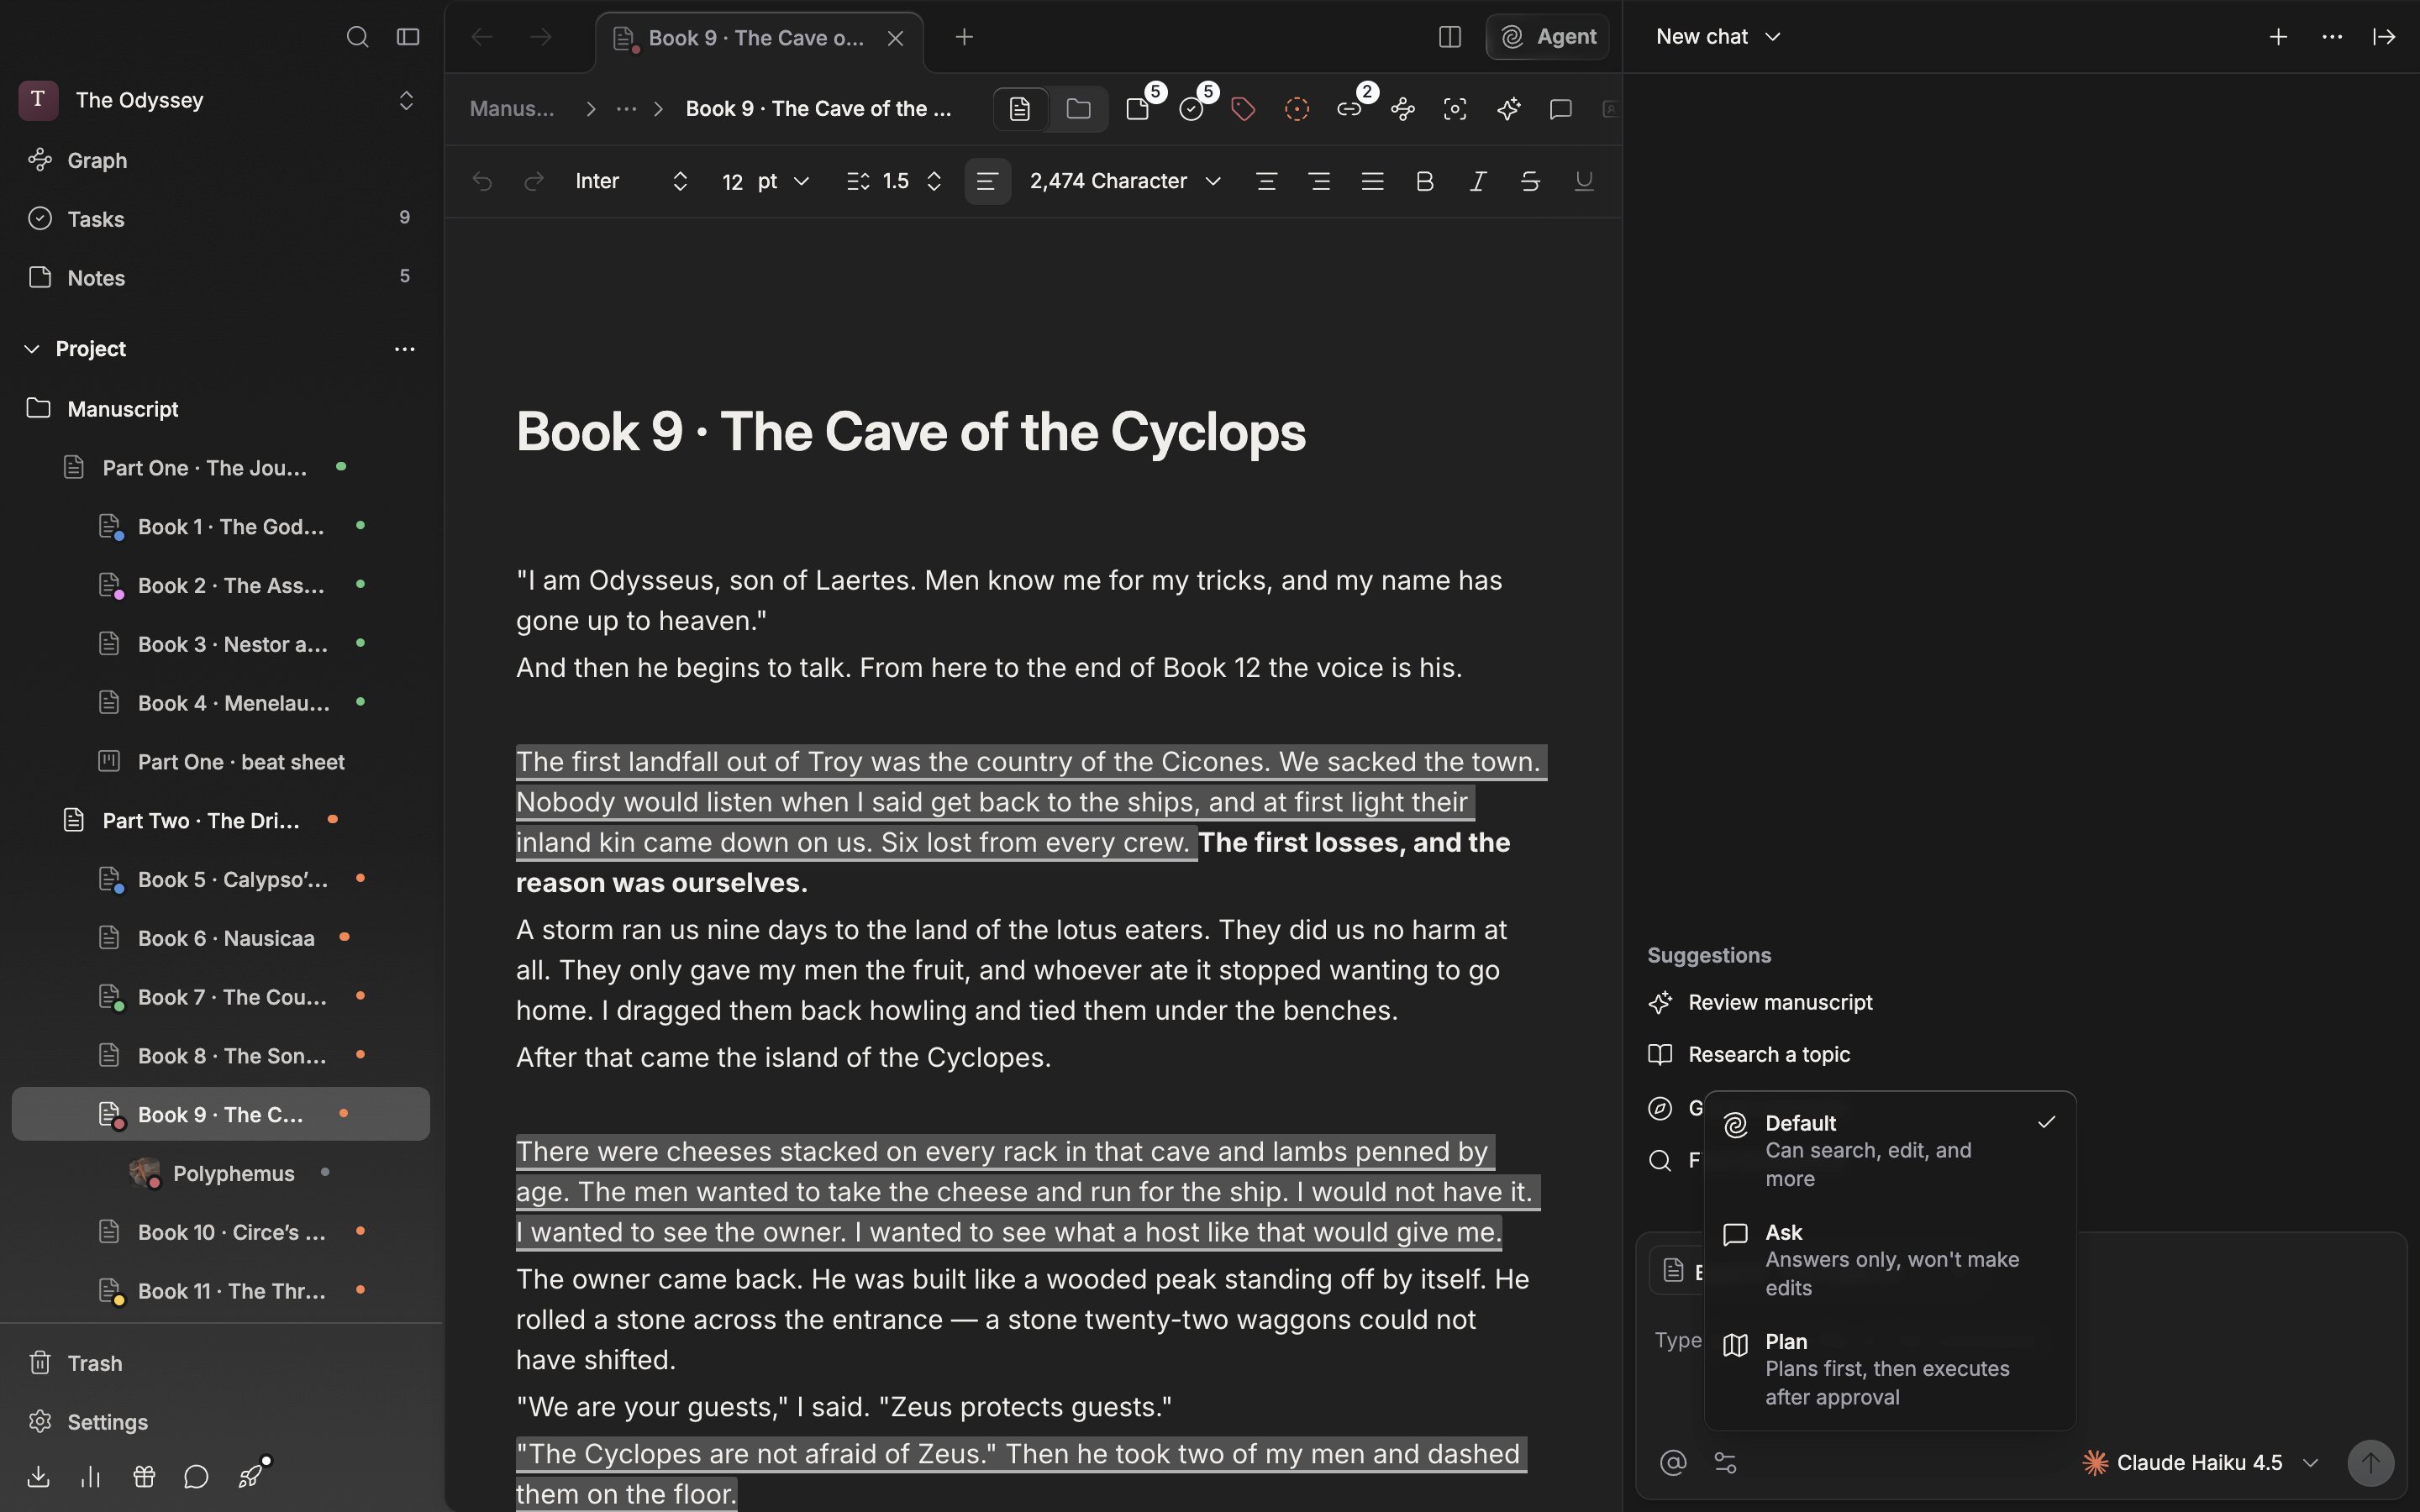The height and width of the screenshot is (1512, 2420).
Task: Adjust the 1.5 line spacing stepper
Action: point(934,181)
